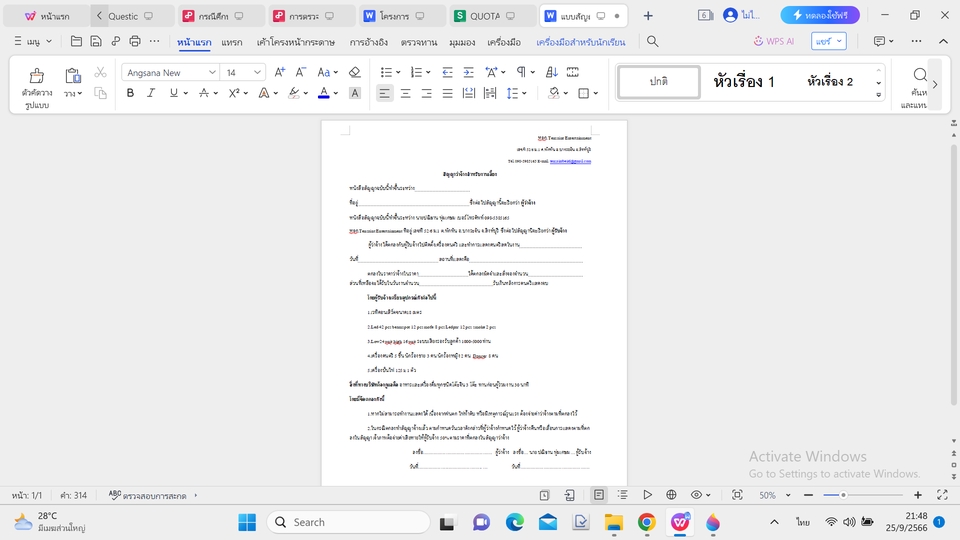Image resolution: width=960 pixels, height=540 pixels.
Task: Apply หัวเรื่อง 1 heading style
Action: pyautogui.click(x=743, y=81)
